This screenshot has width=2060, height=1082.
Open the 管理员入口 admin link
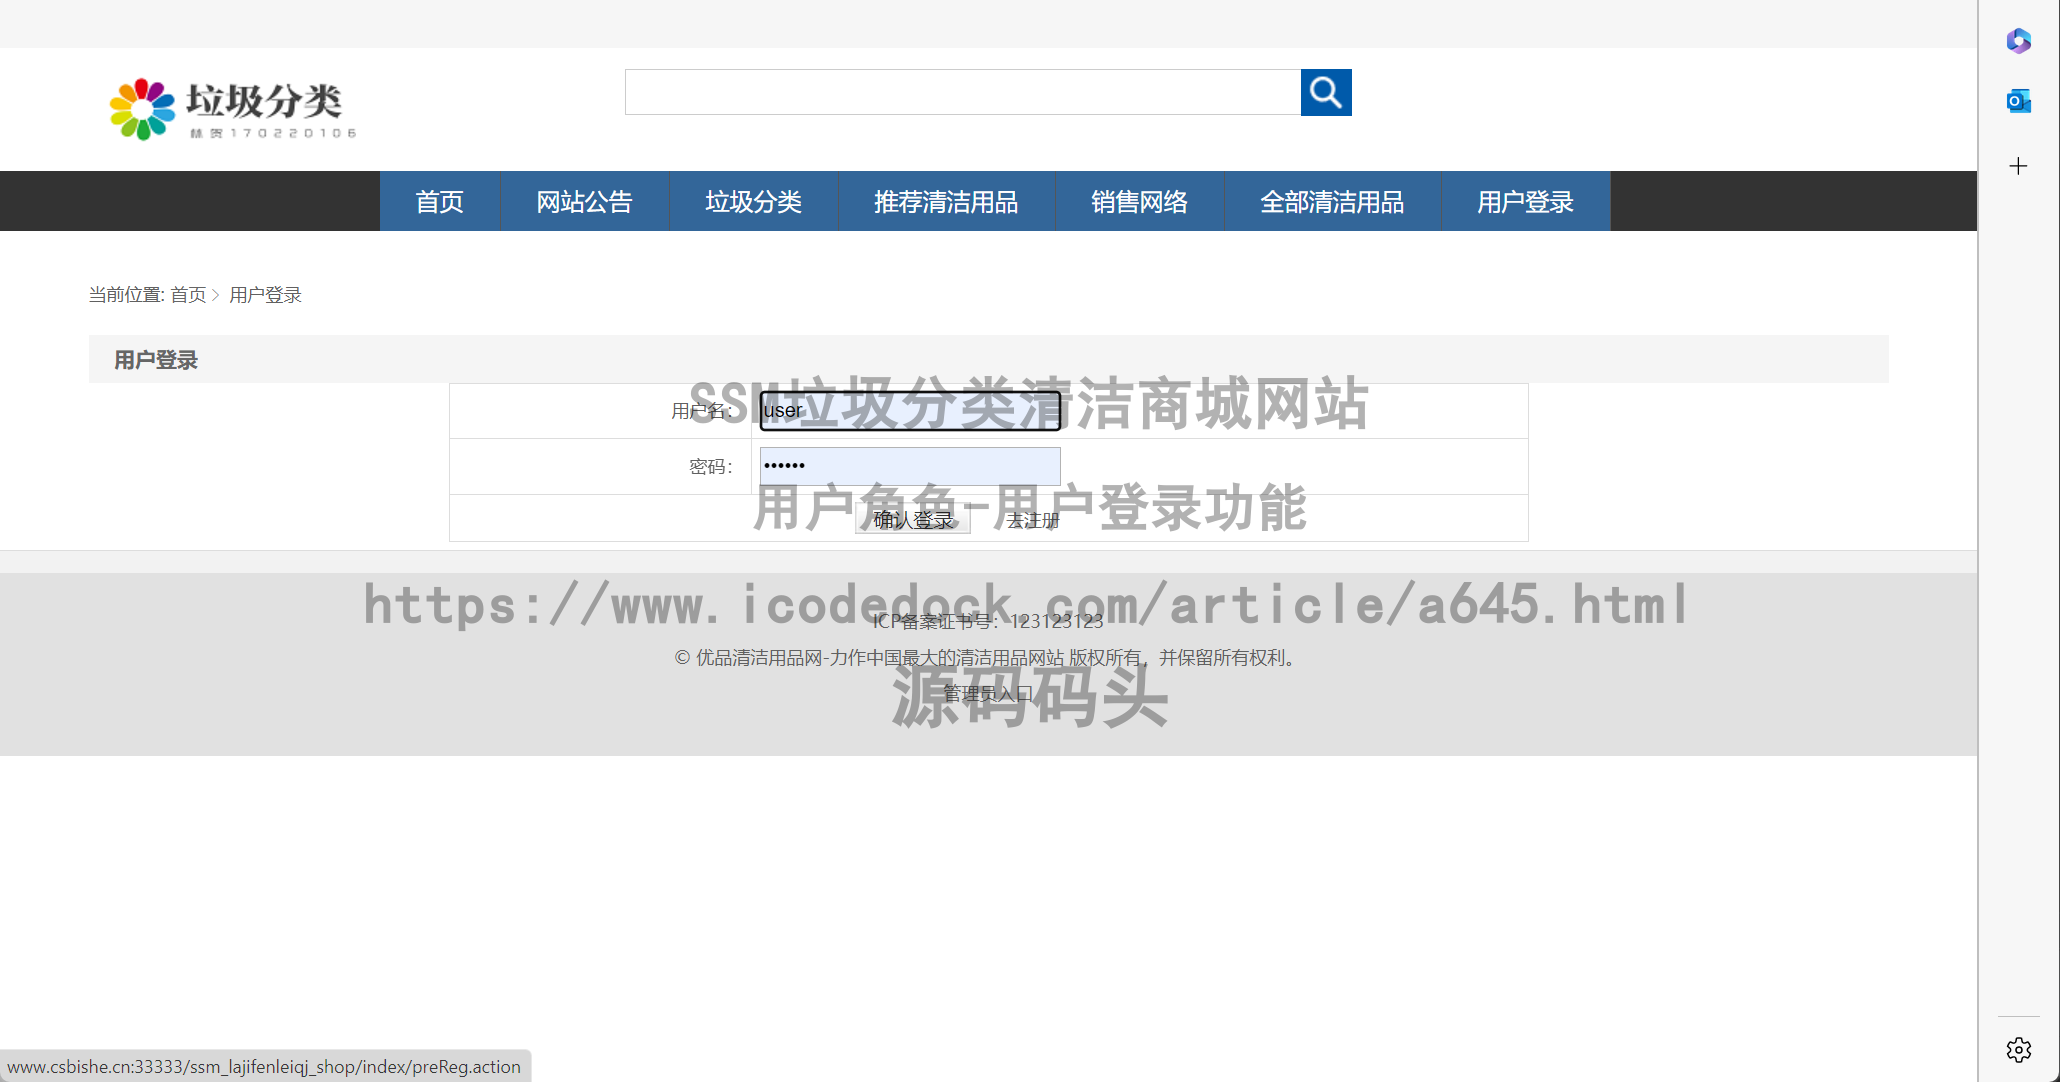click(x=988, y=692)
